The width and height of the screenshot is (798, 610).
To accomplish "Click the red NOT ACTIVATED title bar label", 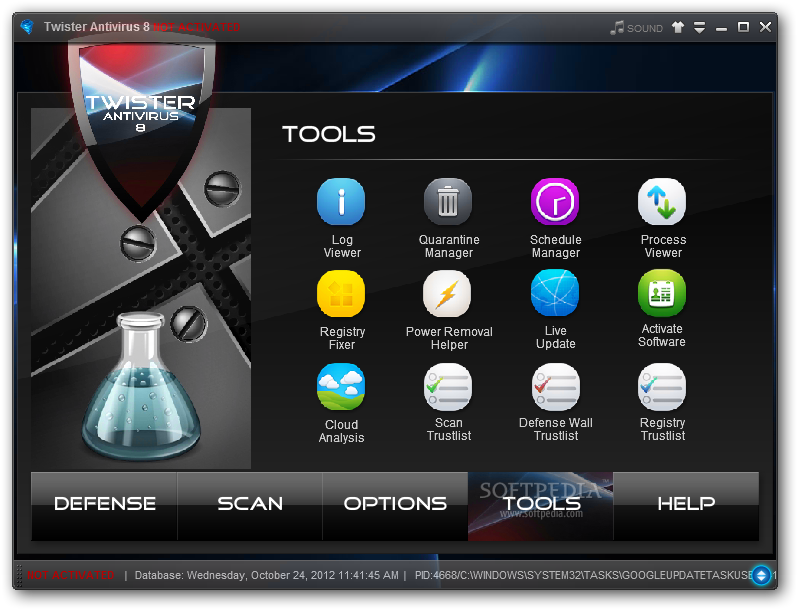I will coord(196,27).
